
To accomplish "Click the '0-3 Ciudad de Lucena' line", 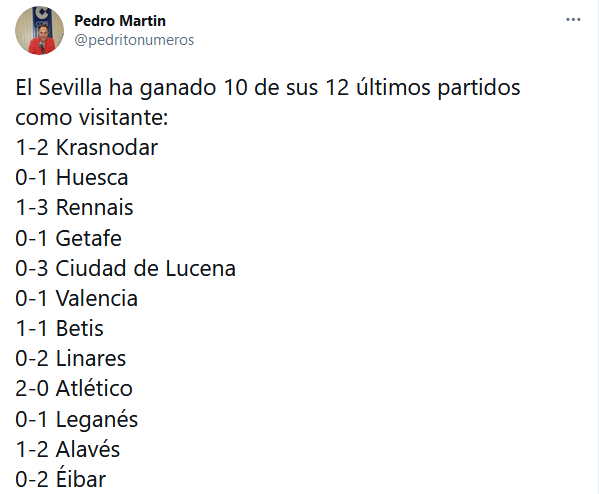I will pos(125,268).
